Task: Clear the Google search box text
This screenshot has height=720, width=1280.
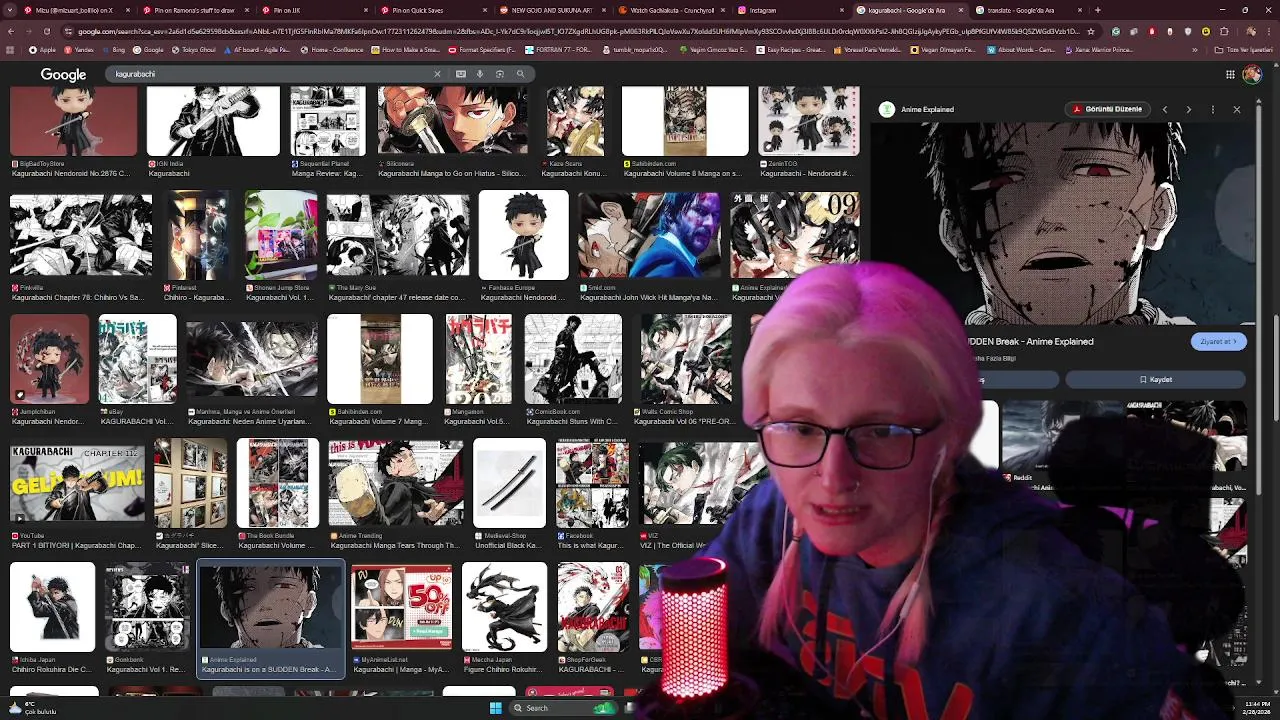Action: [437, 74]
